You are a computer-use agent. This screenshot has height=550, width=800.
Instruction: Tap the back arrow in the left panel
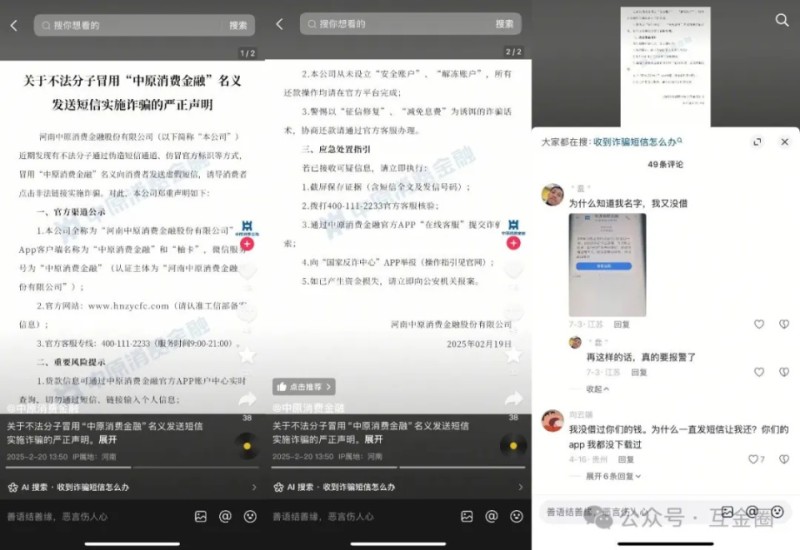13,25
